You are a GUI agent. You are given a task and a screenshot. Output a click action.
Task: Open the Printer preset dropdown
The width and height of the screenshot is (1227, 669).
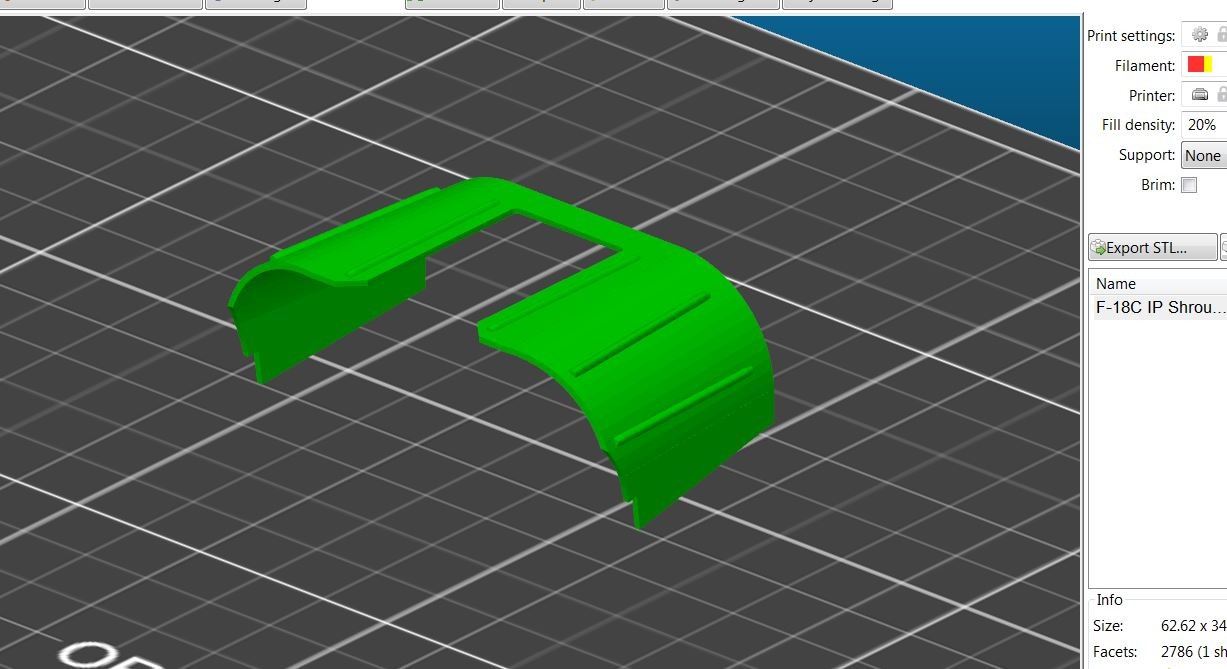1204,95
